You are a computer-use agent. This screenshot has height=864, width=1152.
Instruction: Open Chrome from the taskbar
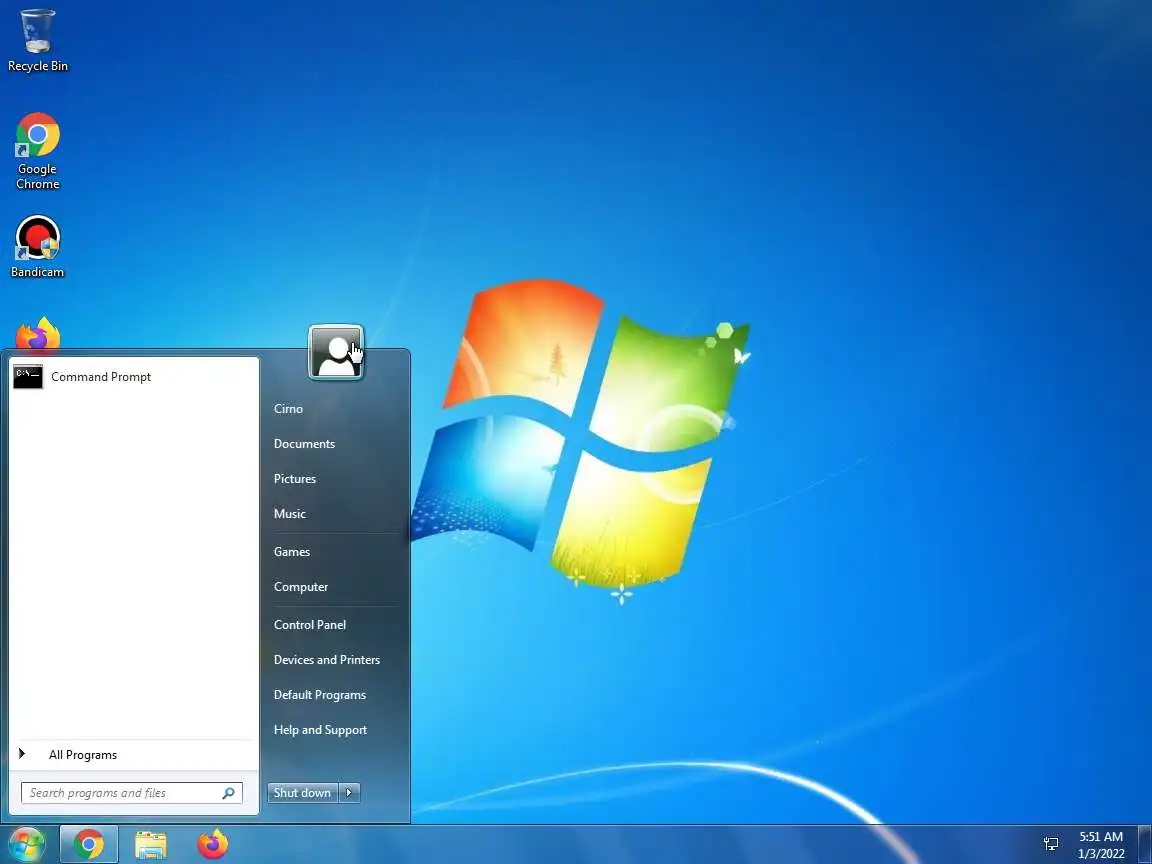[88, 845]
